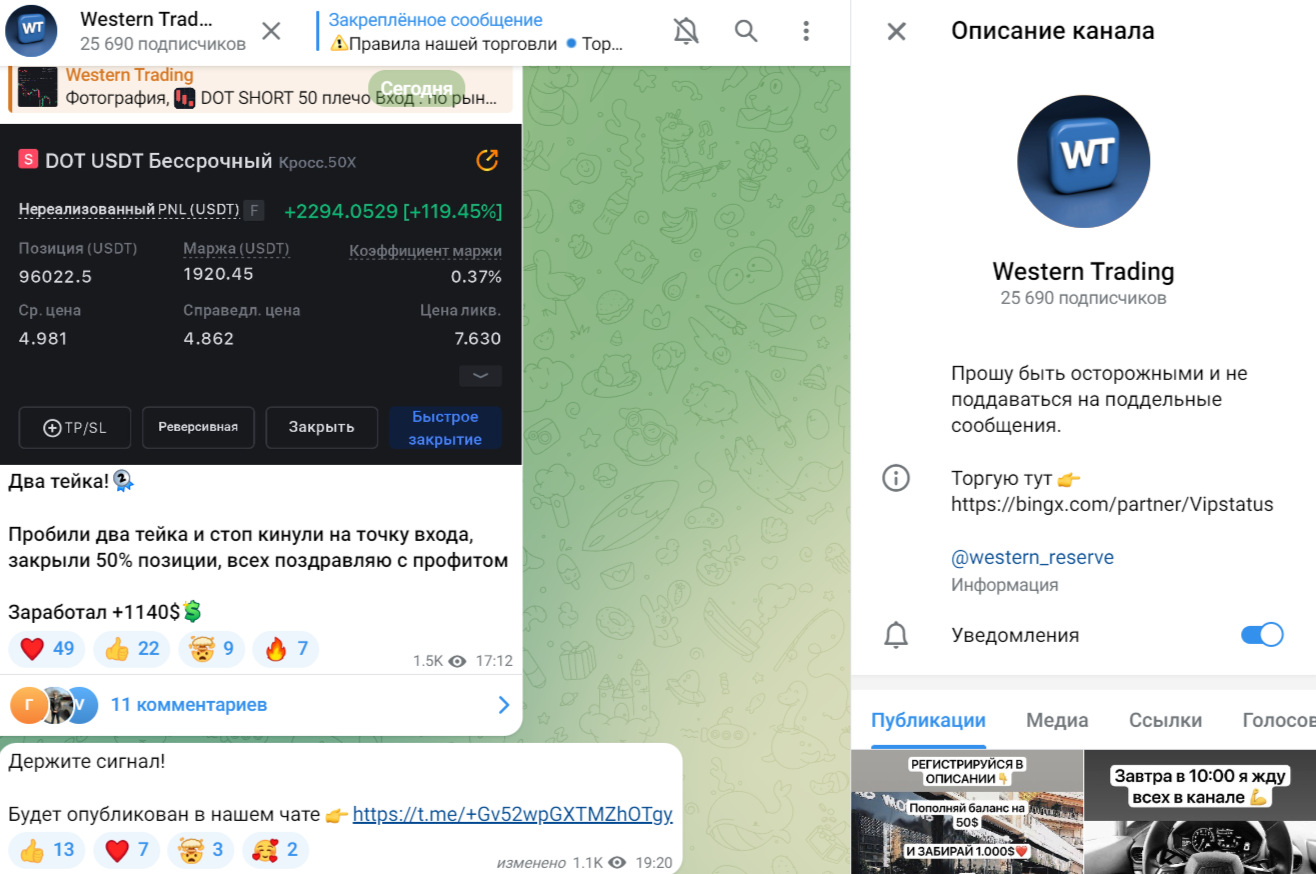
Task: Toggle the Уведомления notifications switch
Action: [x=1262, y=635]
